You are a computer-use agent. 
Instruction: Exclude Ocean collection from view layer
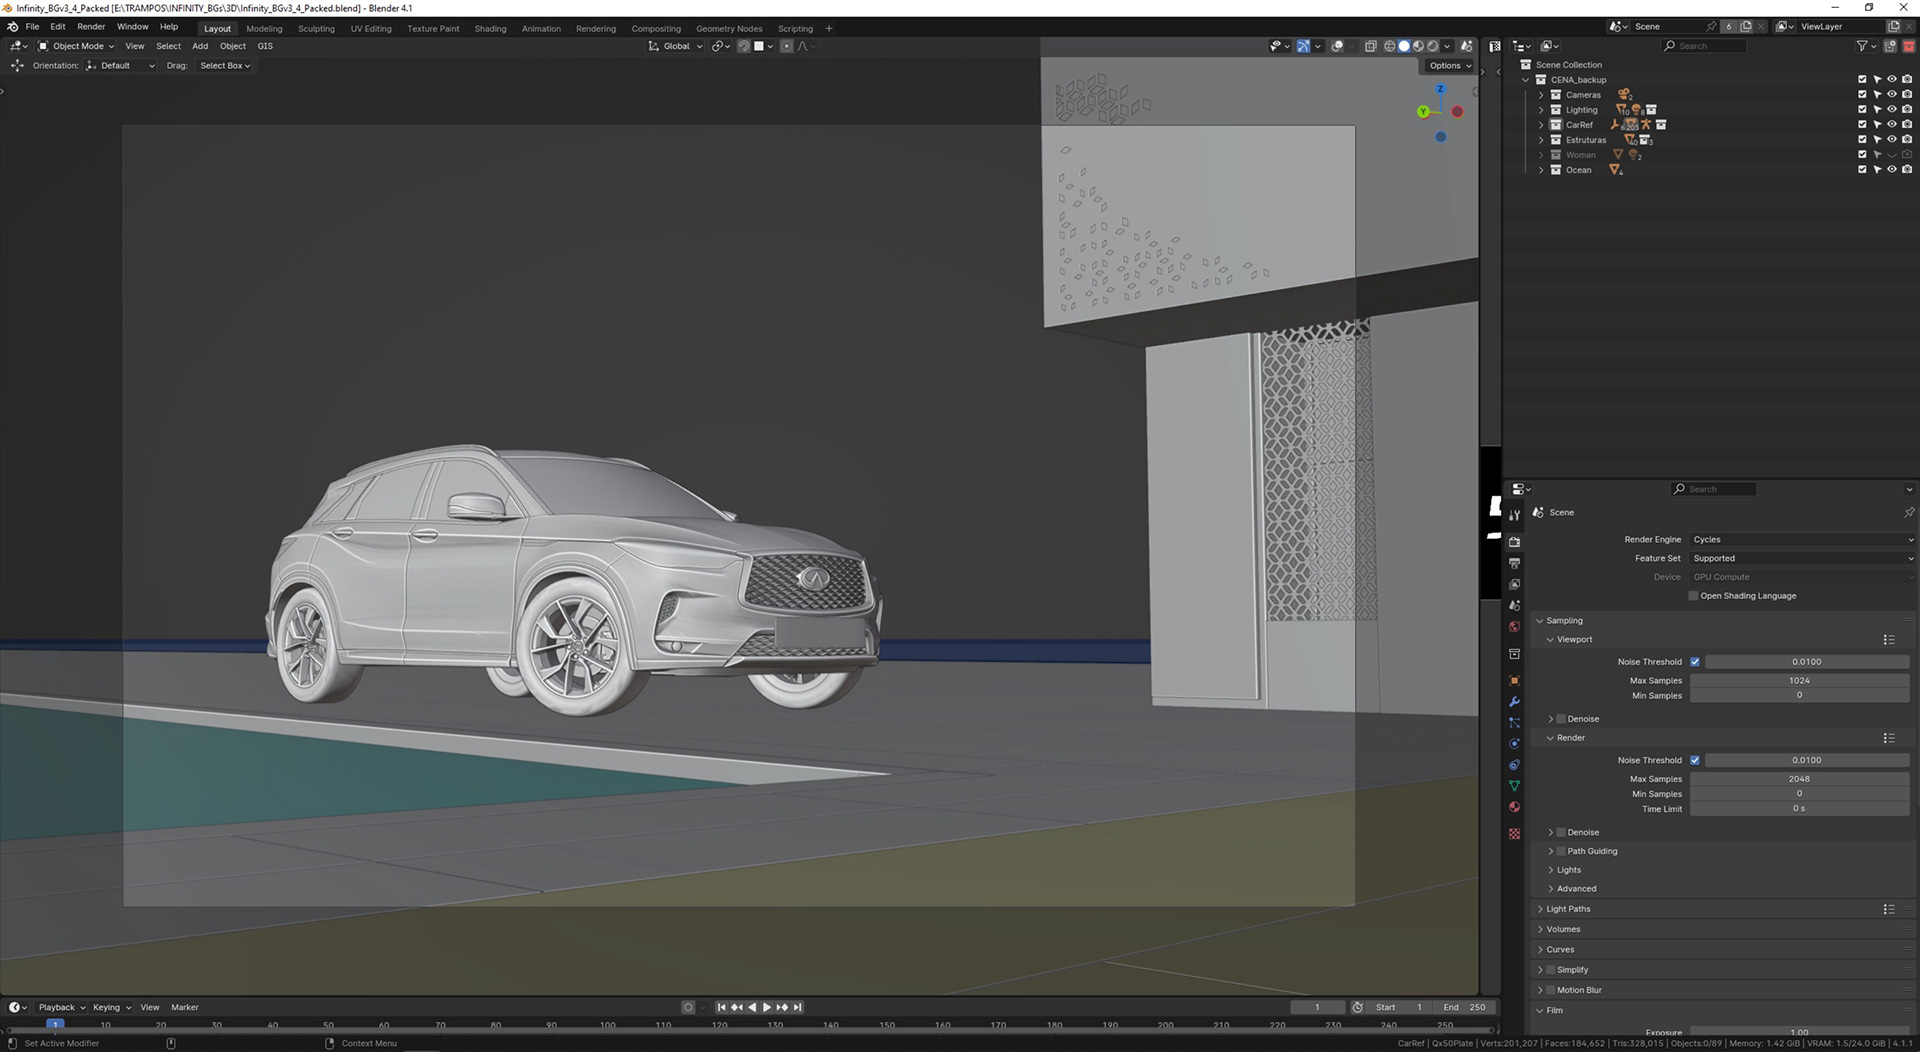(1861, 170)
